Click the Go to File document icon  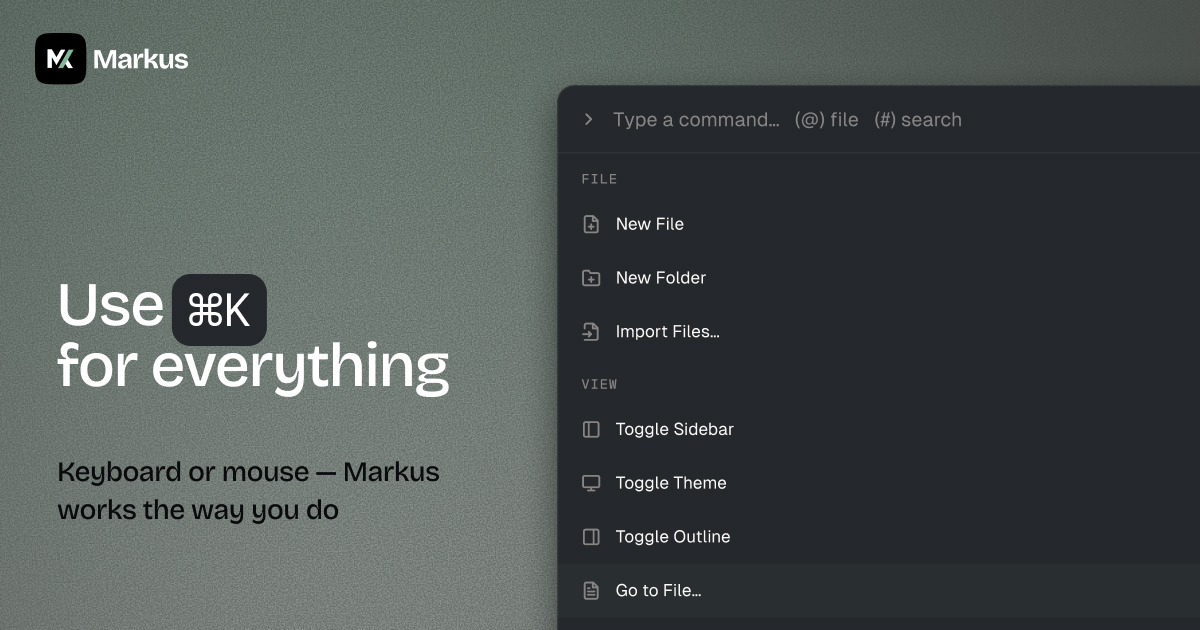click(x=591, y=591)
